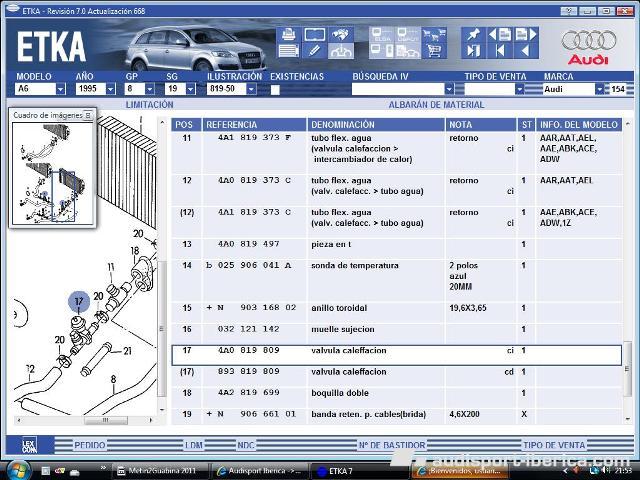Click the Info. del Modelo header
The image size is (640, 480).
(579, 125)
